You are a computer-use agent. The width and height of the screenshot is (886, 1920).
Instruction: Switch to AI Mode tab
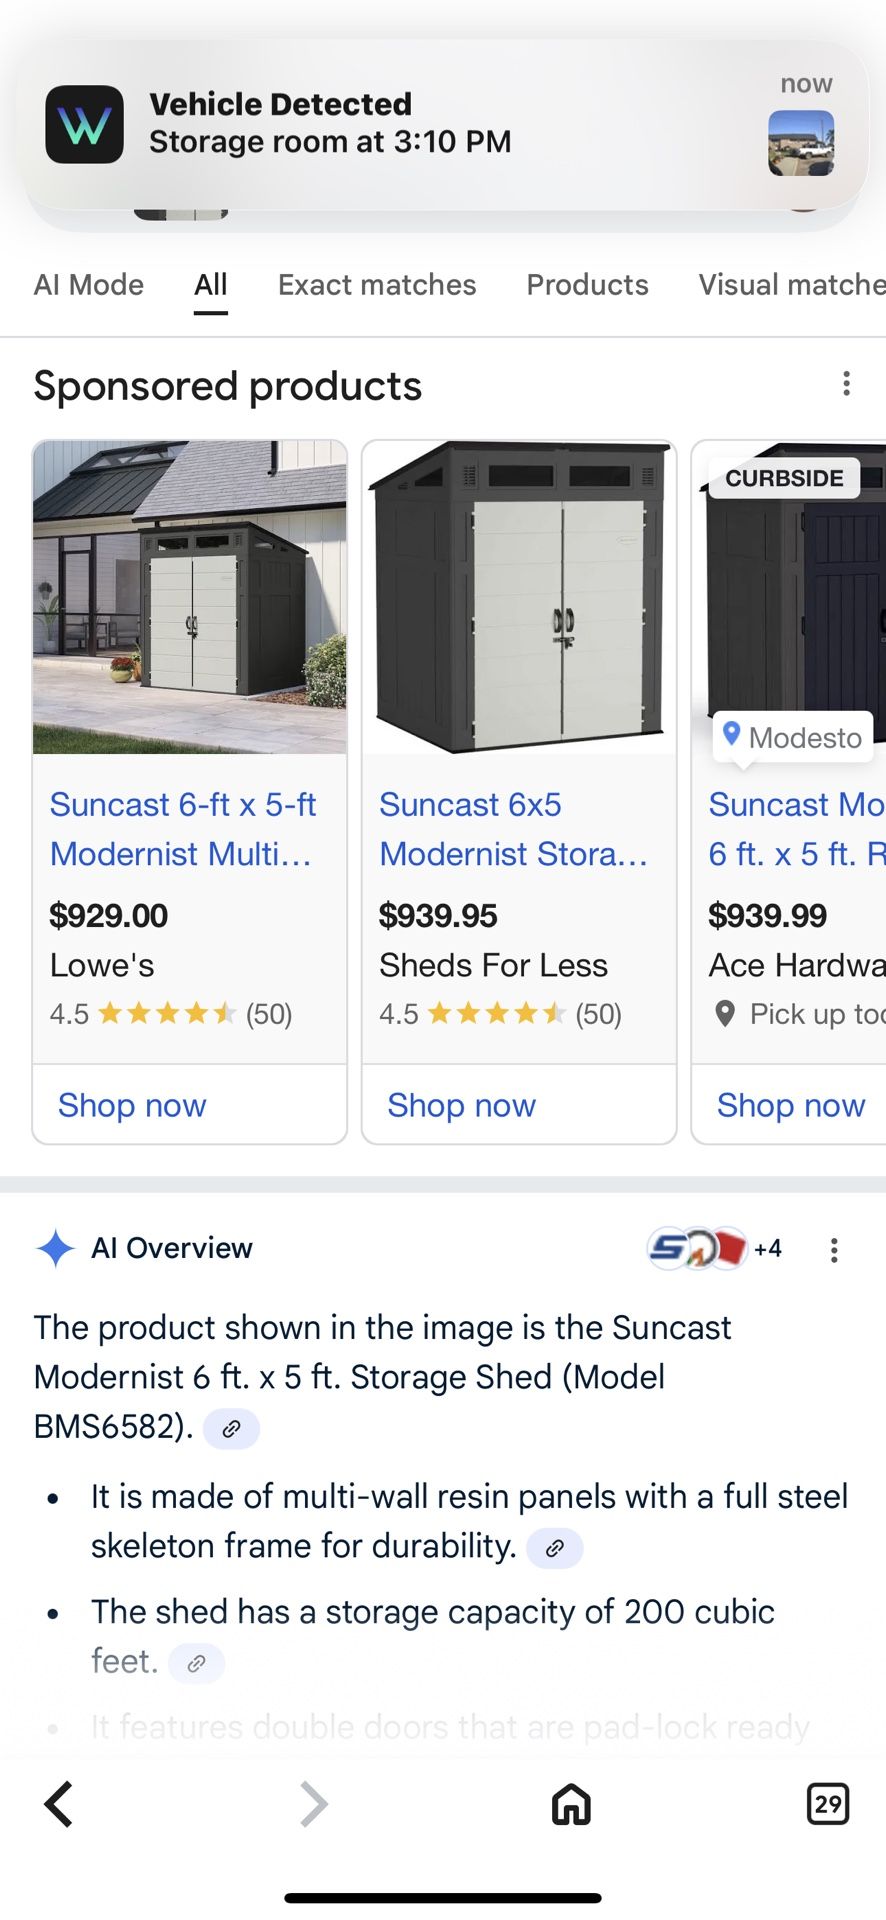pos(89,285)
